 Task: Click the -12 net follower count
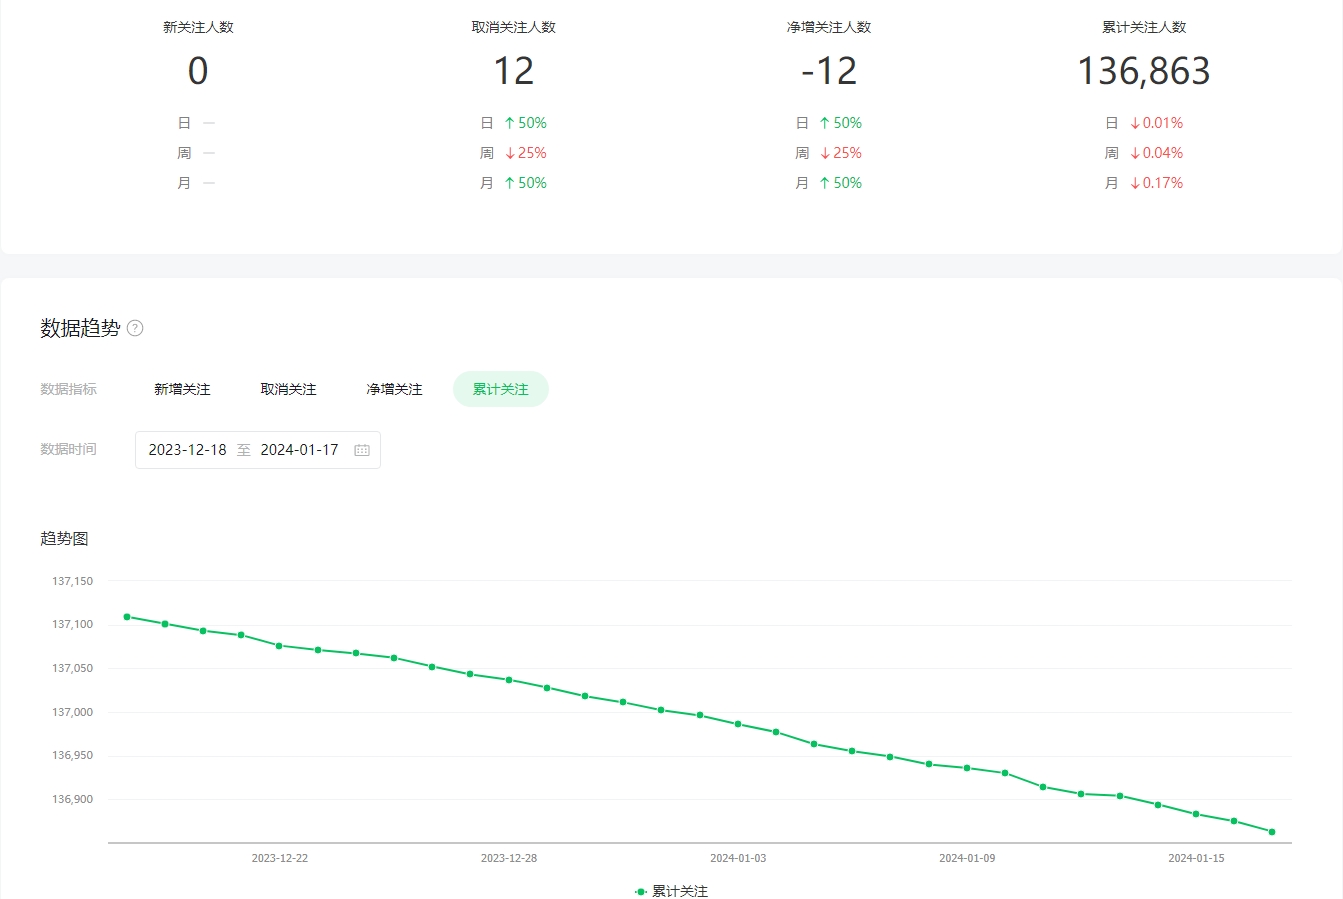(x=828, y=71)
